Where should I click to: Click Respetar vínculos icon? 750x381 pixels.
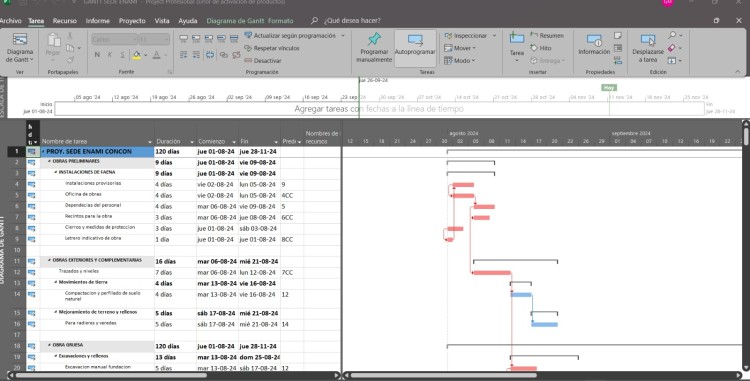[248, 48]
